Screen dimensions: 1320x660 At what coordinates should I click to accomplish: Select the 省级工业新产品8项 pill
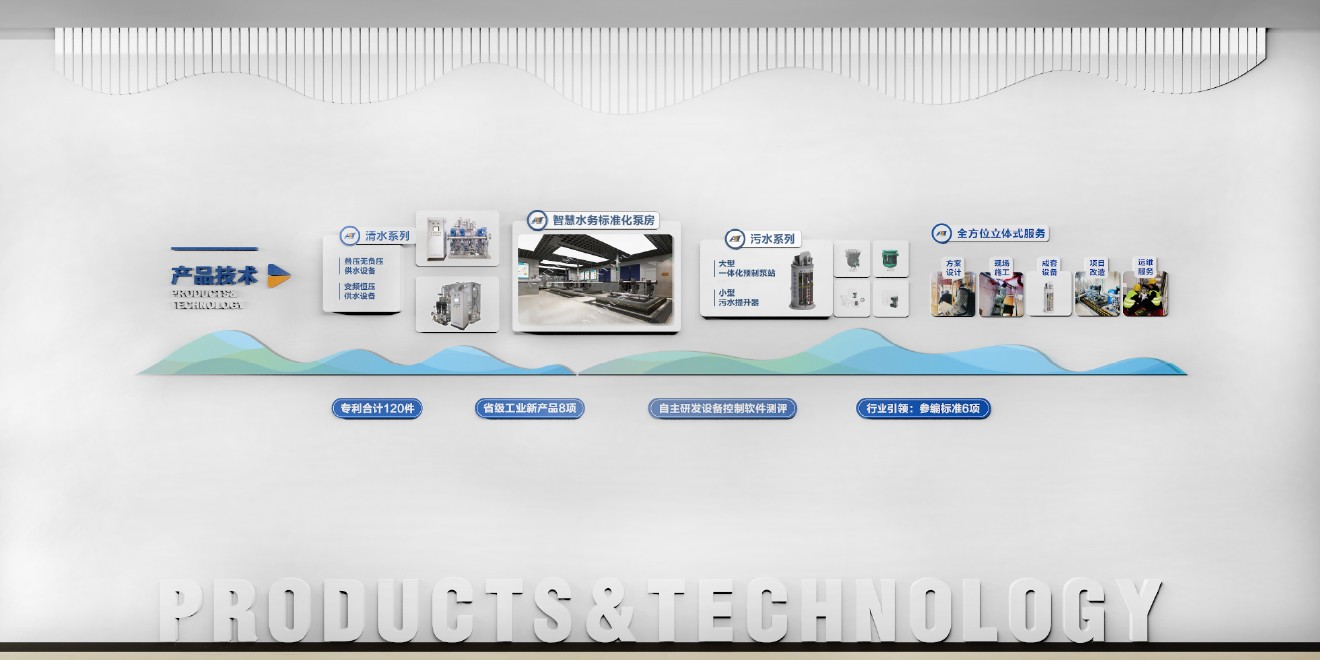click(x=530, y=408)
